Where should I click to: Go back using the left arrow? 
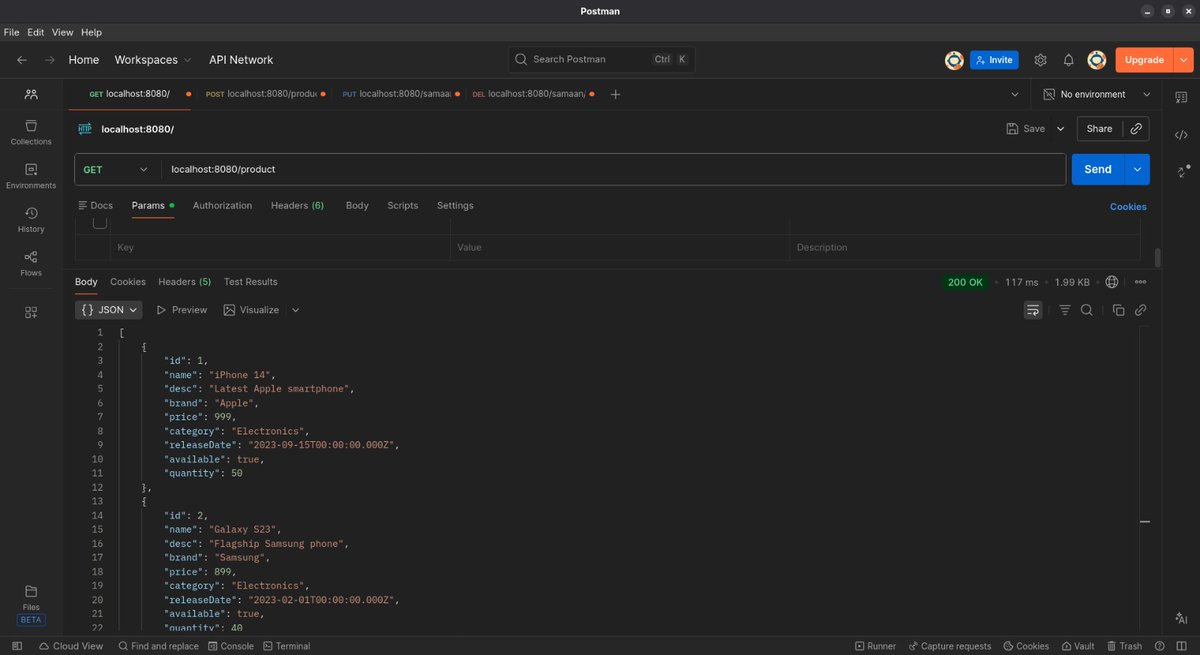point(22,60)
